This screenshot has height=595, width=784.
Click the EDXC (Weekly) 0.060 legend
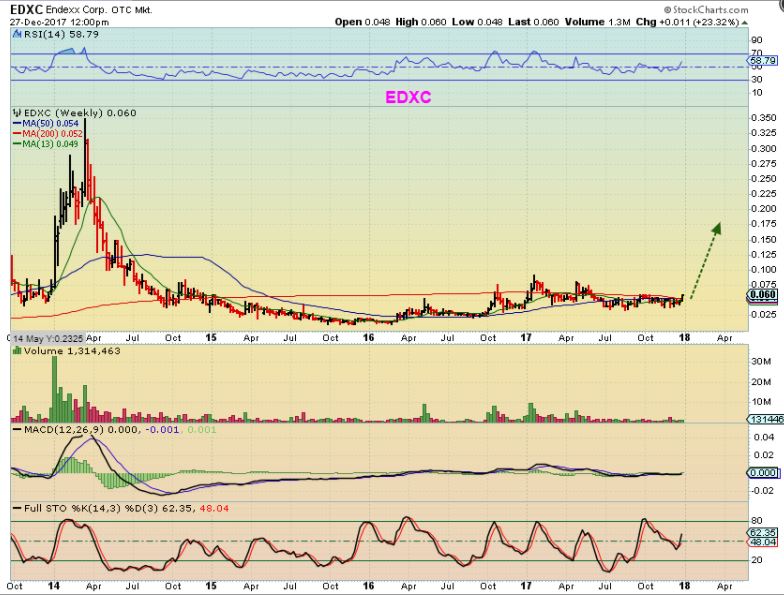pyautogui.click(x=80, y=113)
